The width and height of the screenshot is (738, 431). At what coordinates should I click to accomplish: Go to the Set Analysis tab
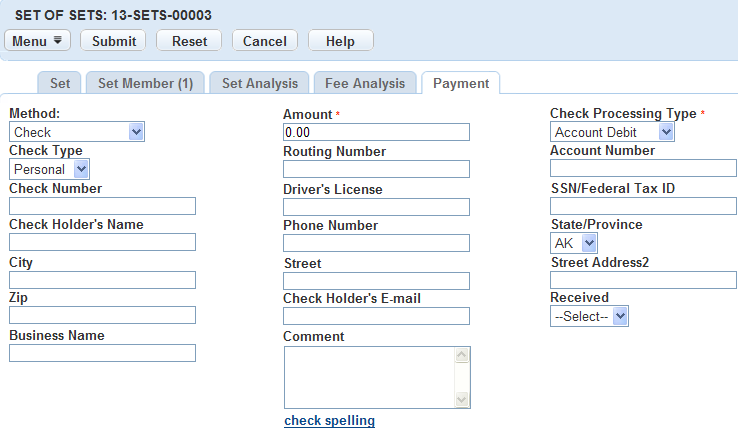click(x=260, y=84)
